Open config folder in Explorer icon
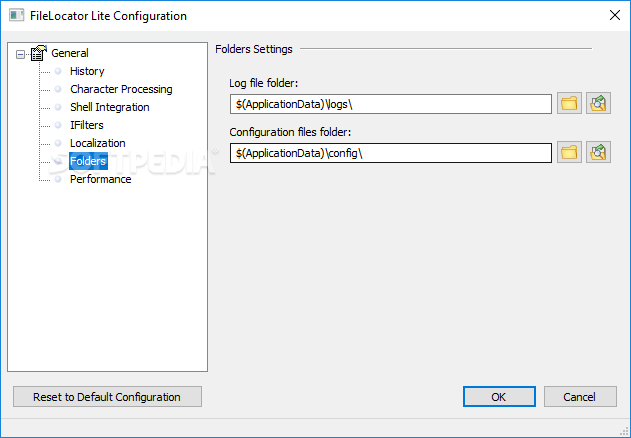The height and width of the screenshot is (438, 631). tap(598, 152)
